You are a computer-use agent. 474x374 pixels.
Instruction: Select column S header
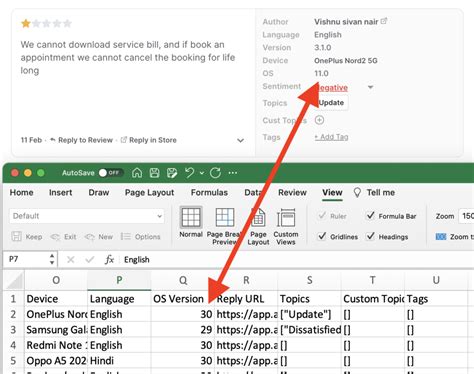(309, 280)
